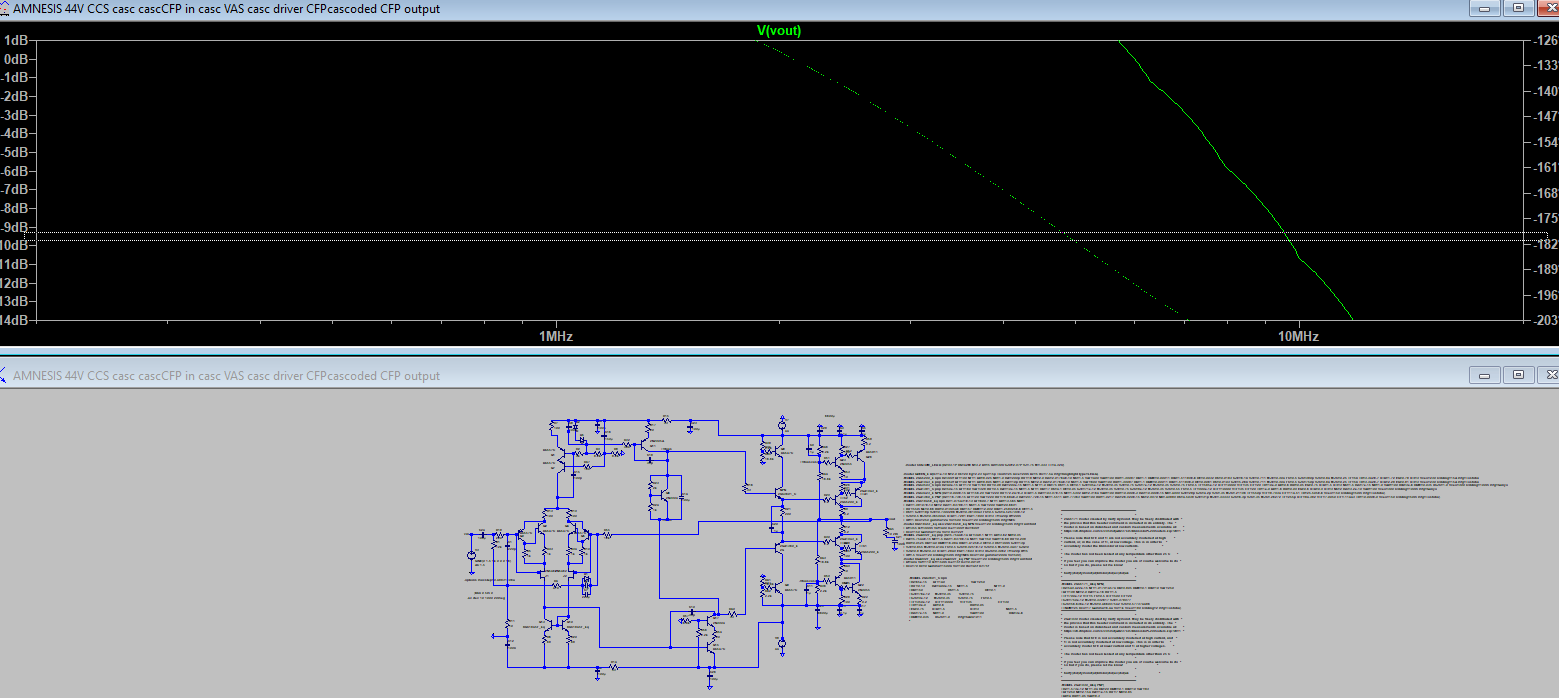The height and width of the screenshot is (698, 1559).
Task: Click the -3dB left axis label
Action: click(14, 115)
